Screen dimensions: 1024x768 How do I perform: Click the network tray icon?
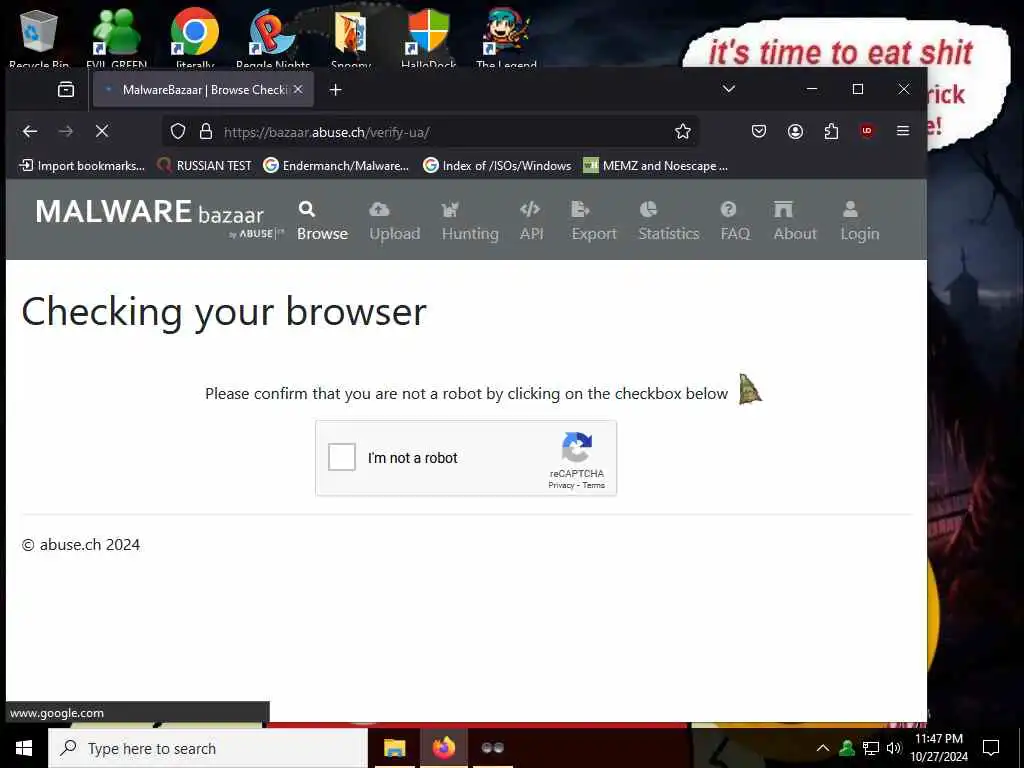pyautogui.click(x=871, y=748)
